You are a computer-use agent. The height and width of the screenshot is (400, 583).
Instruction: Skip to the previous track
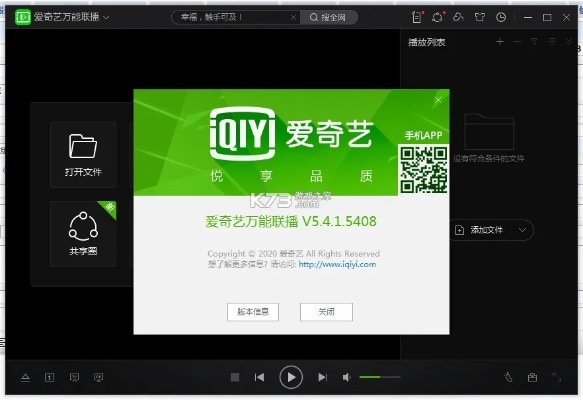(x=260, y=377)
